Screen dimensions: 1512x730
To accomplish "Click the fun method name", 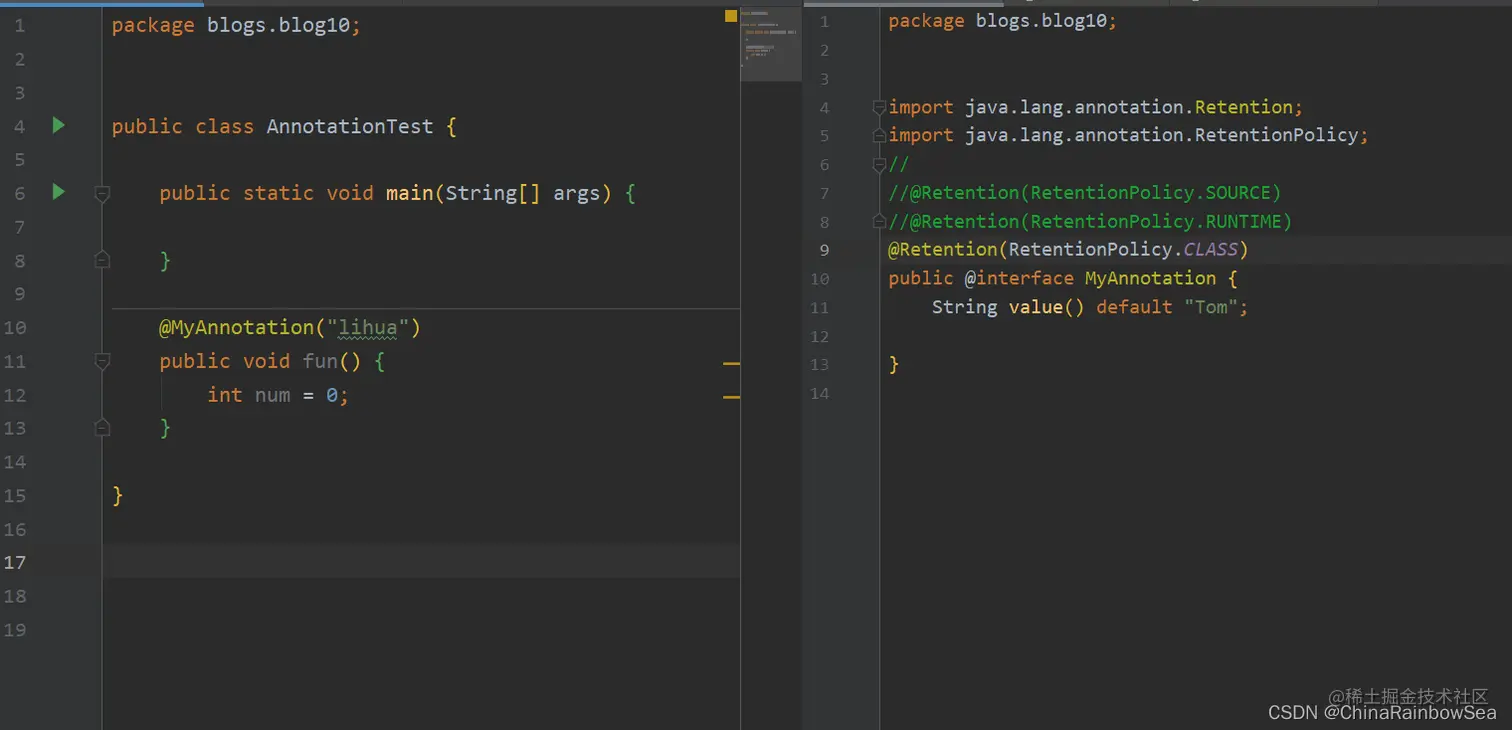I will point(320,361).
